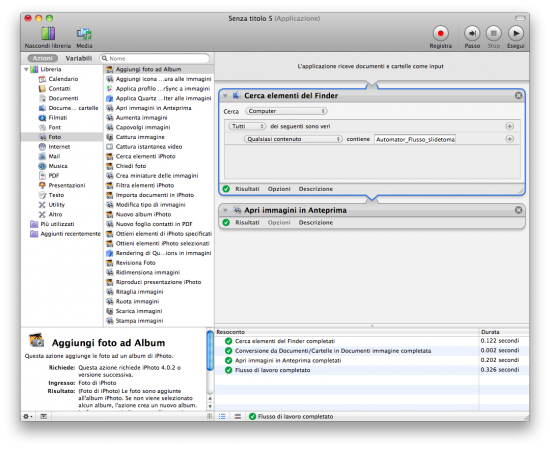Select the Cattura immagine action icon
The width and height of the screenshot is (550, 449).
[110, 137]
